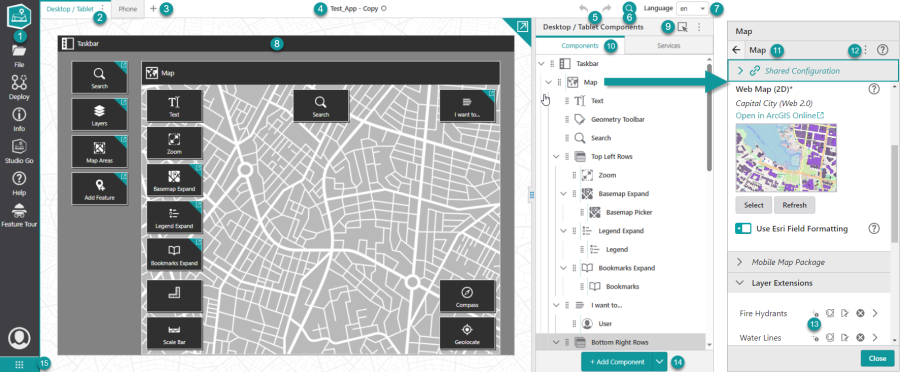The height and width of the screenshot is (372, 900).
Task: Open the Language dropdown
Action: tap(692, 9)
